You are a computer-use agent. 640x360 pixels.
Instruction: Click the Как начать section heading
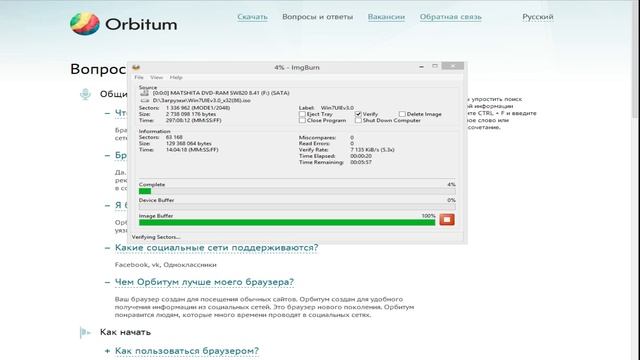click(125, 332)
